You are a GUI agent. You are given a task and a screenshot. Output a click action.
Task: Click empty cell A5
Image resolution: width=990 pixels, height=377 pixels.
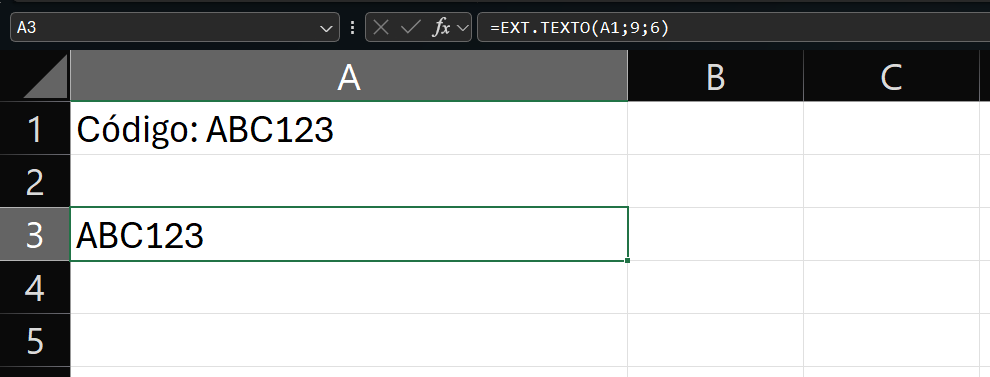point(349,340)
